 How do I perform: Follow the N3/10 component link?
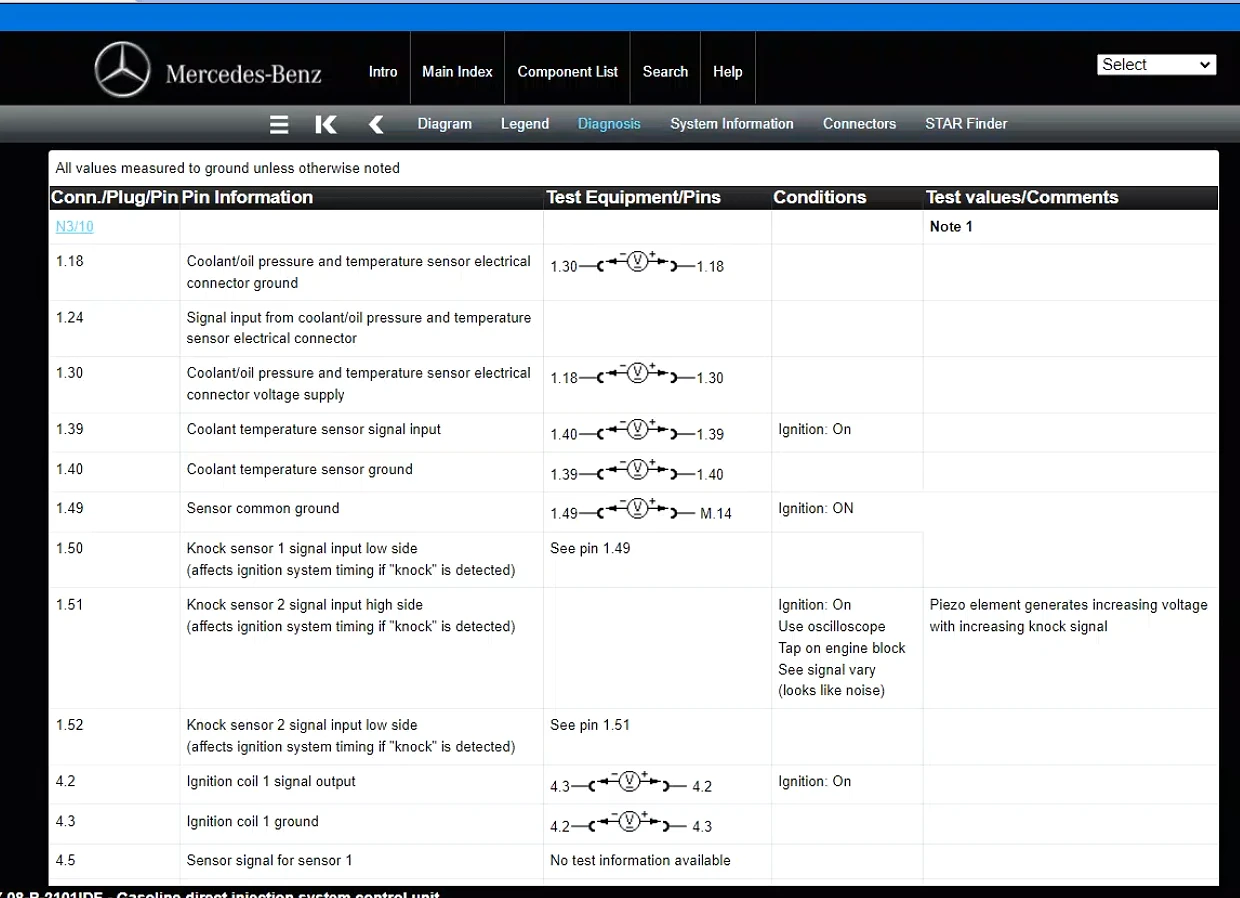(75, 227)
